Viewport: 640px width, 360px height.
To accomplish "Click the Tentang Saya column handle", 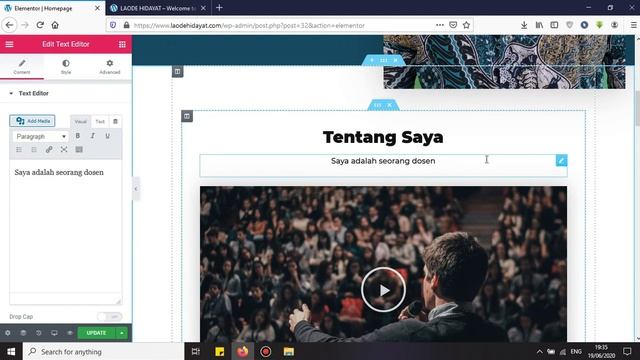I will [187, 116].
